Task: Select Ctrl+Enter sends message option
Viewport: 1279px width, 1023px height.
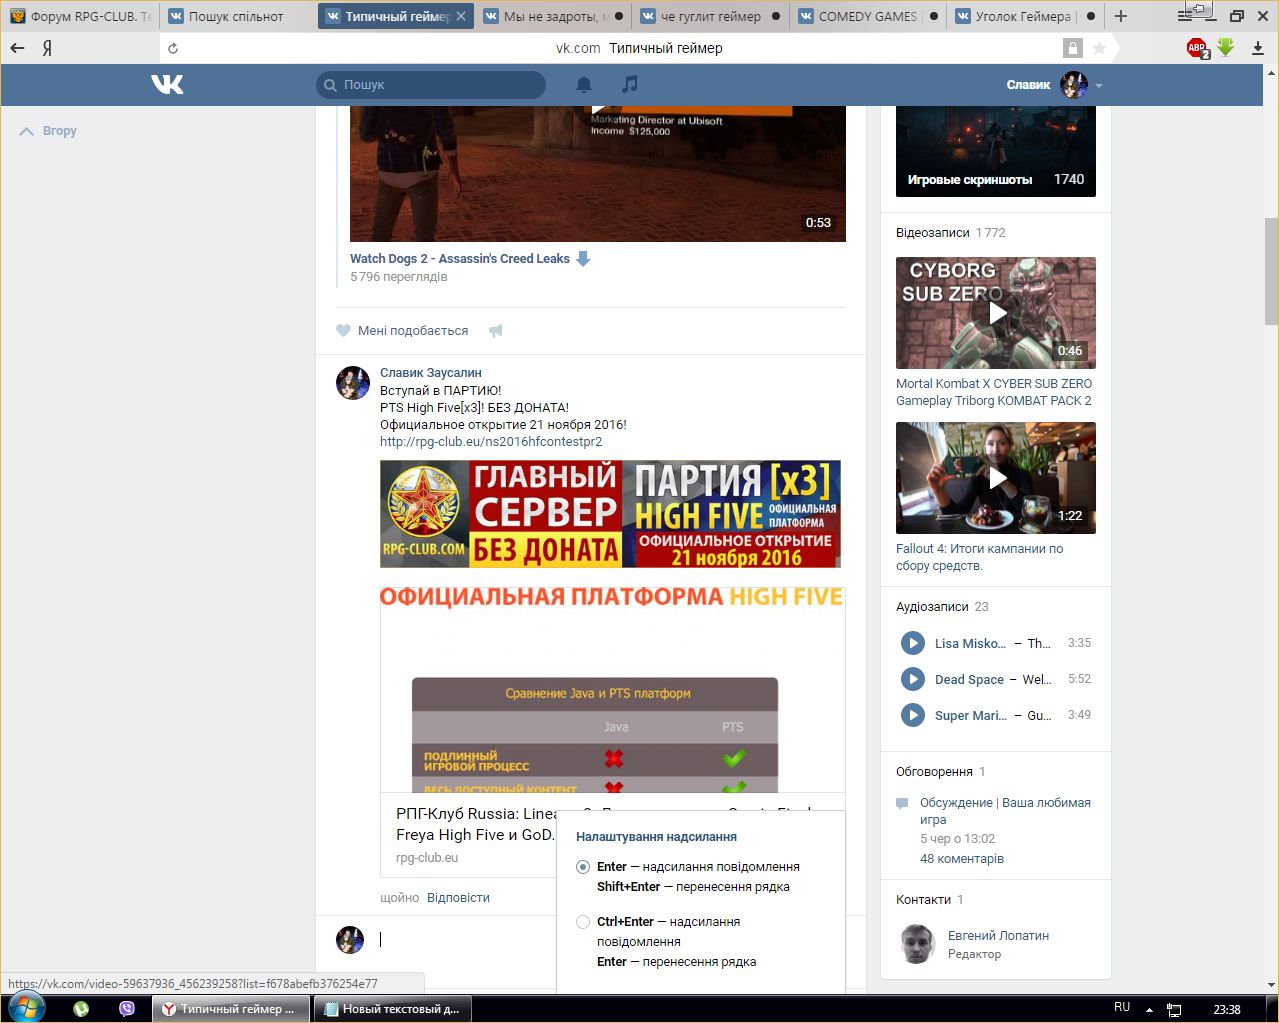Action: click(583, 922)
